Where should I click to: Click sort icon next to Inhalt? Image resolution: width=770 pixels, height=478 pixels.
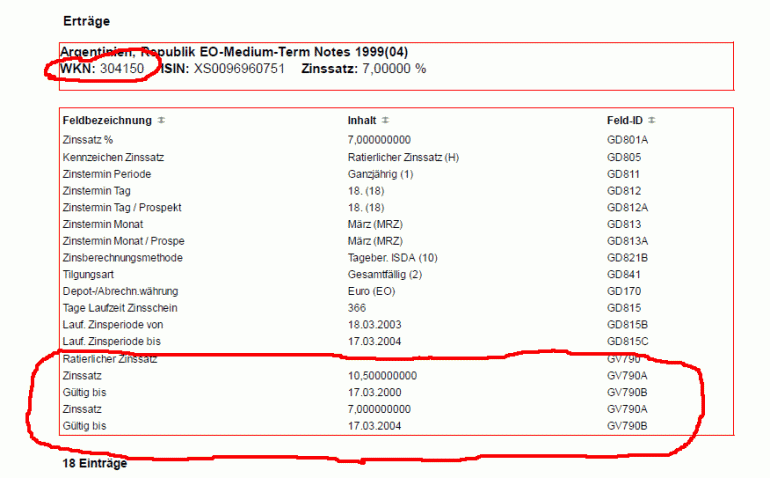pos(385,120)
